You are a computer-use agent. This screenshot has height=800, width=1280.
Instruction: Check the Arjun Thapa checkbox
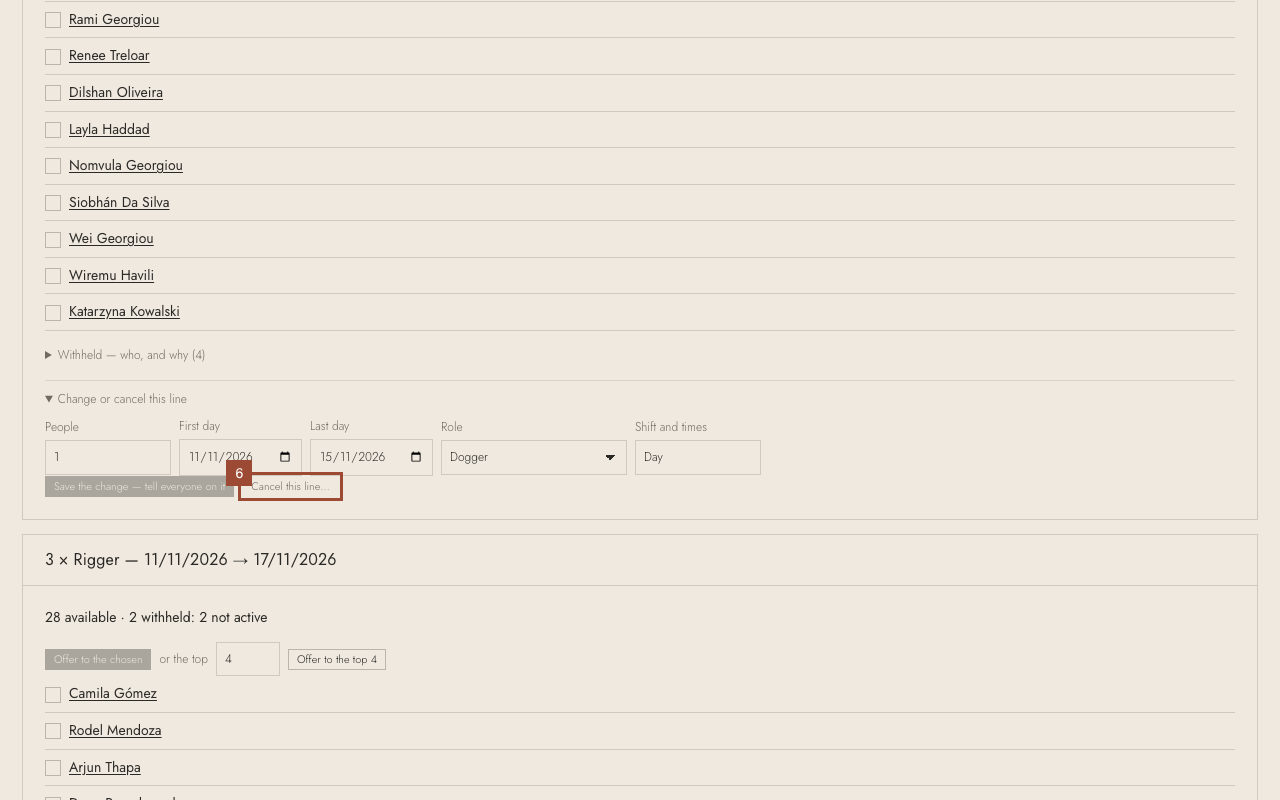pyautogui.click(x=53, y=768)
